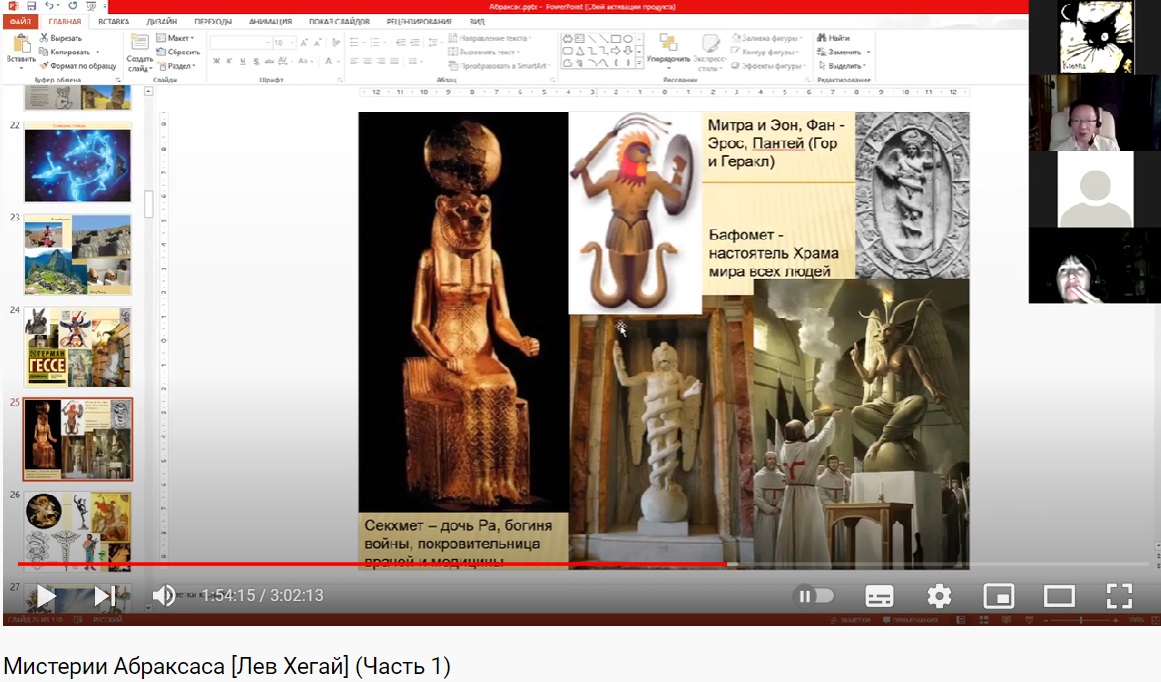Open the ПЕРЕХОДЫ ribbon tab
Image resolution: width=1161 pixels, height=682 pixels.
[x=213, y=21]
